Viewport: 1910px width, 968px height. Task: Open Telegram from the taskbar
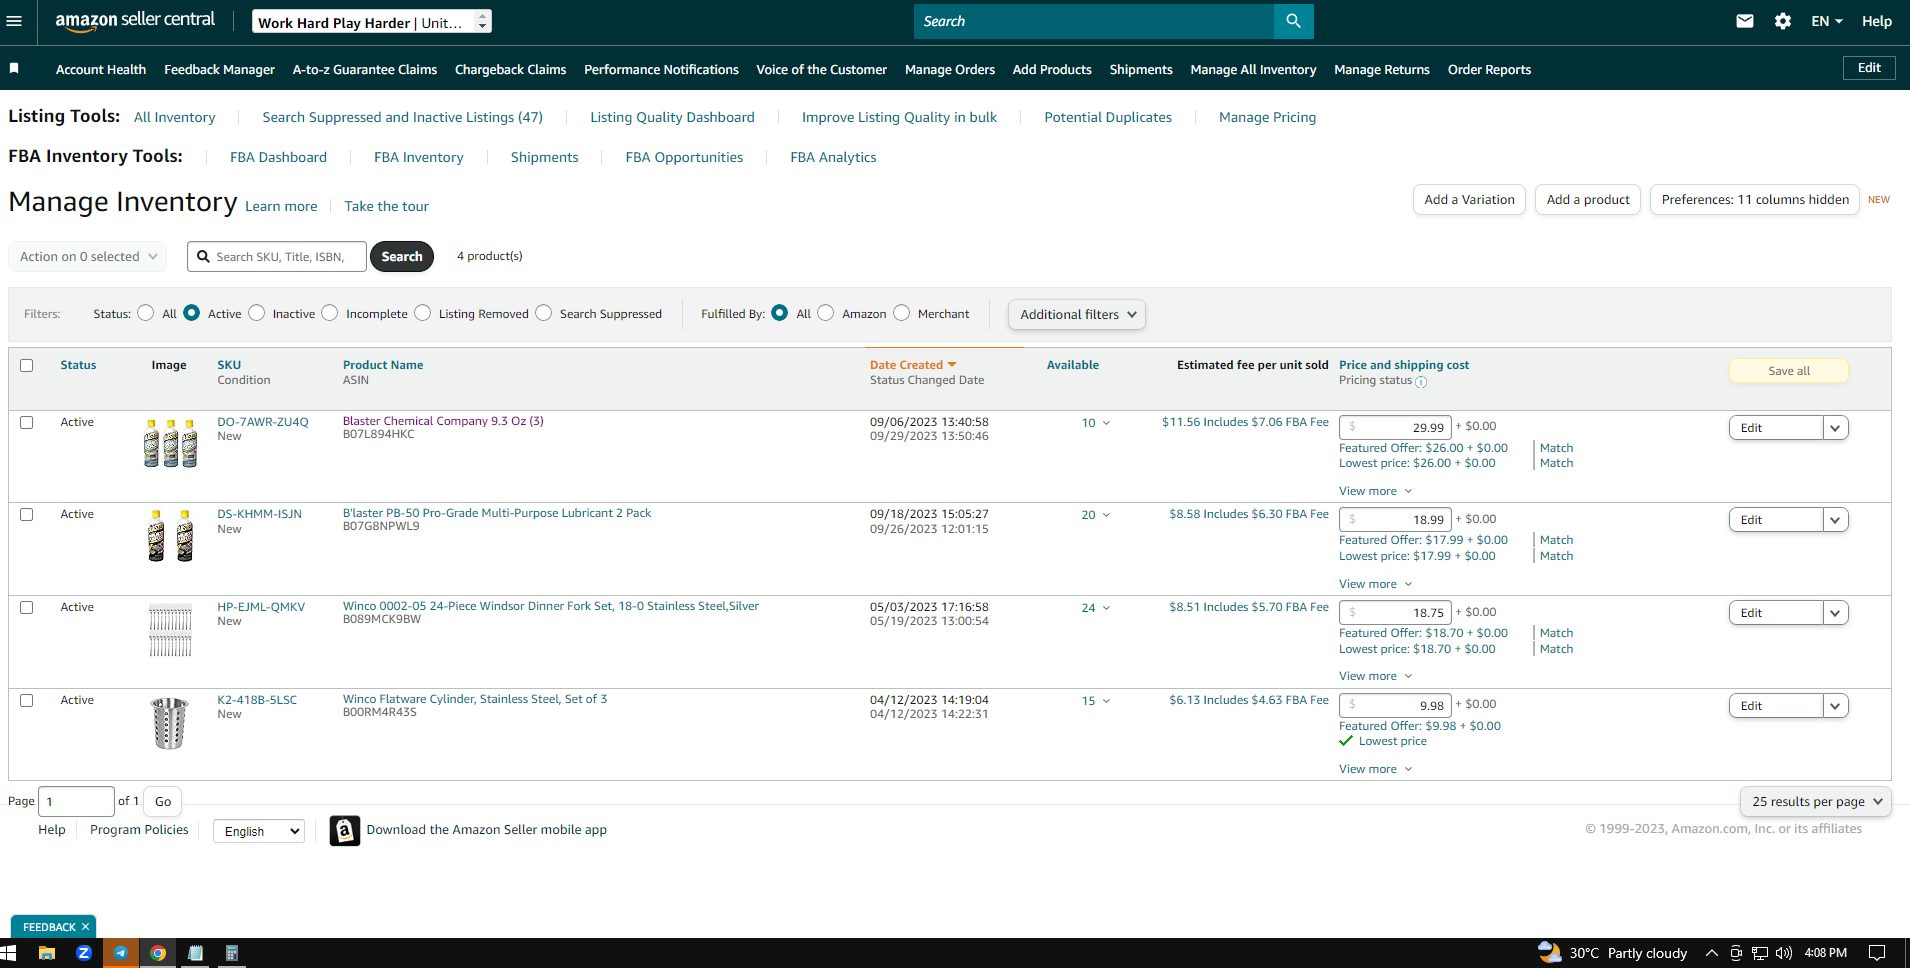[121, 953]
